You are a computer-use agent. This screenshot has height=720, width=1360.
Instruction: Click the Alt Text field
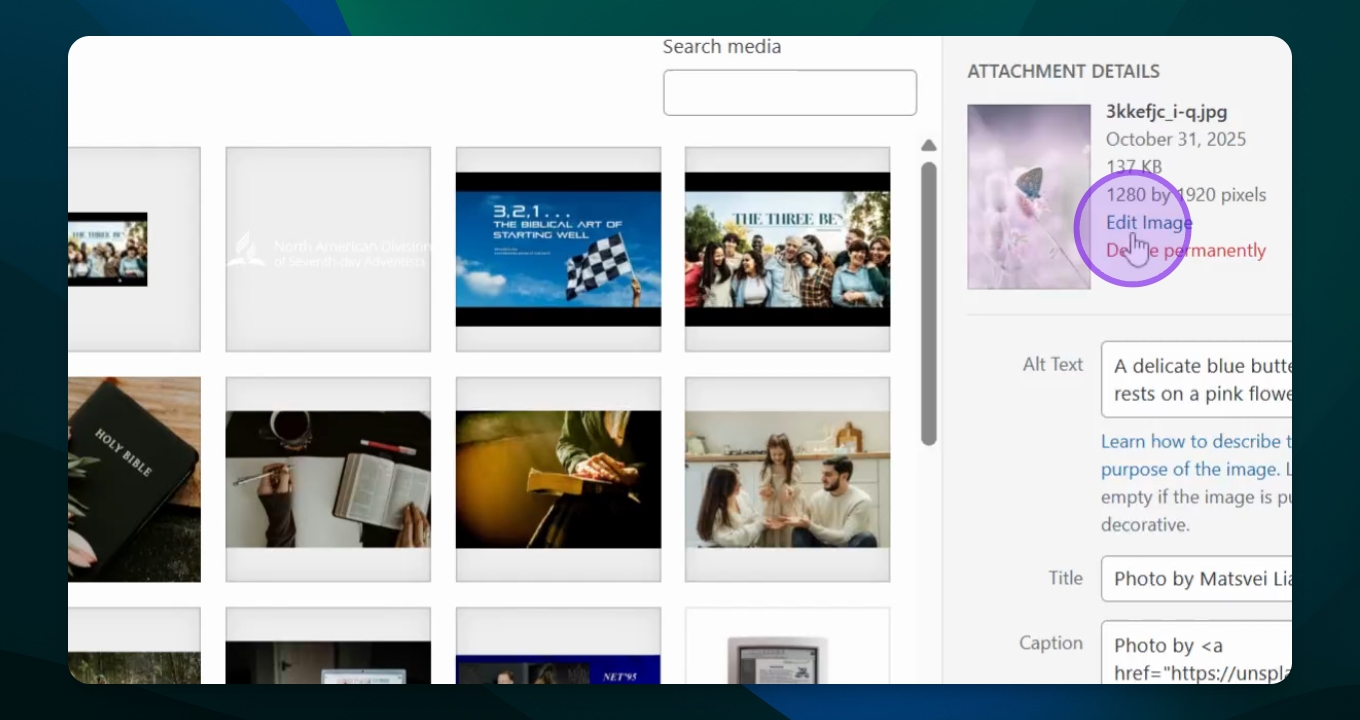pos(1196,379)
